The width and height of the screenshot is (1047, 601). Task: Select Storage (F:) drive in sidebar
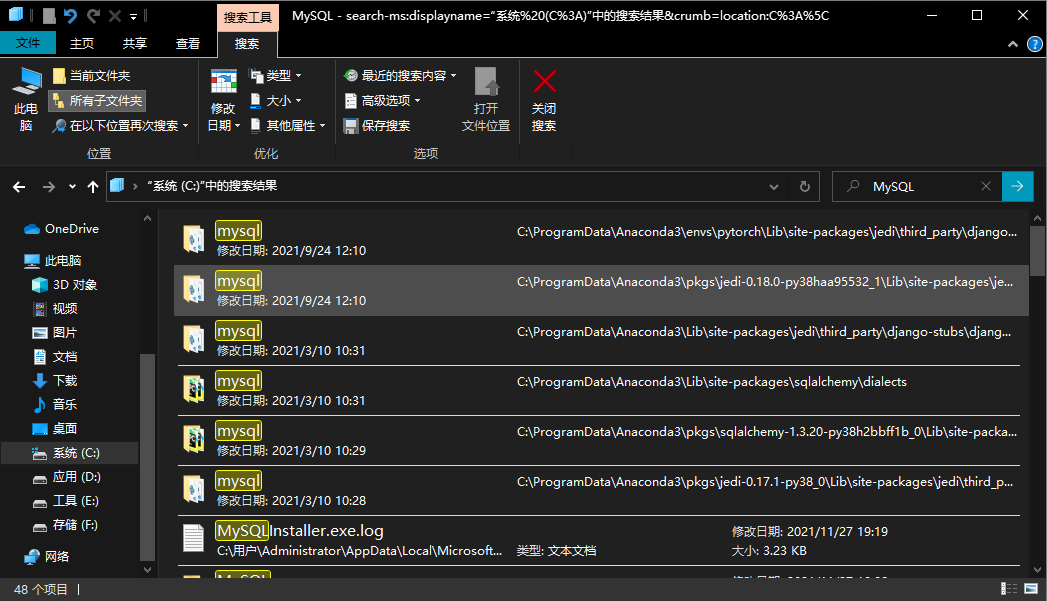point(67,525)
